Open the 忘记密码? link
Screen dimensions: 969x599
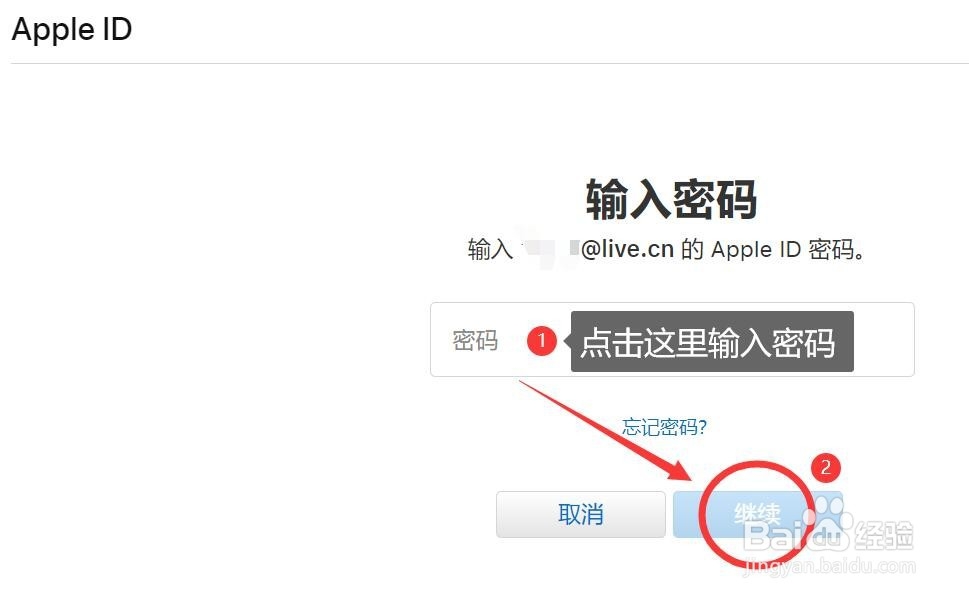click(664, 427)
